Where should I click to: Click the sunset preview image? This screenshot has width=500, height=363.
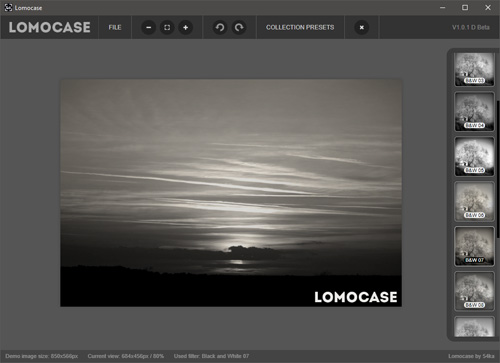coord(231,193)
